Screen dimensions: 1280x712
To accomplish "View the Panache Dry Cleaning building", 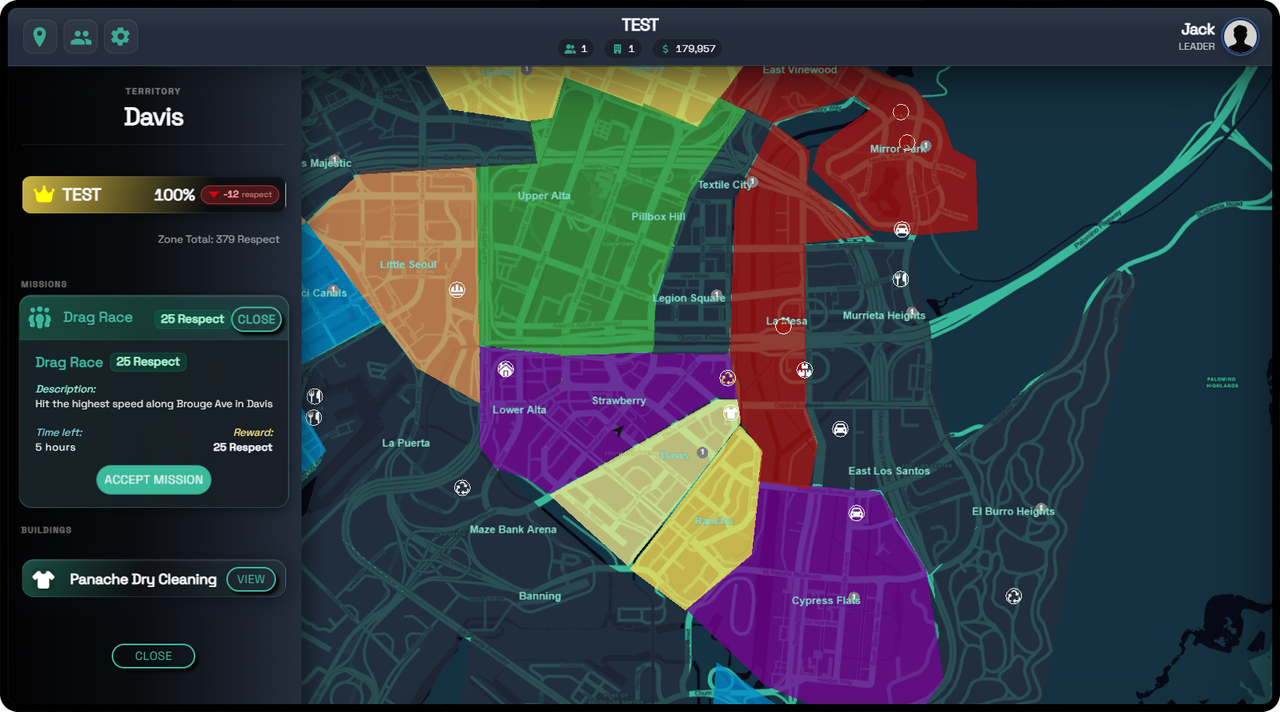I will click(x=251, y=579).
